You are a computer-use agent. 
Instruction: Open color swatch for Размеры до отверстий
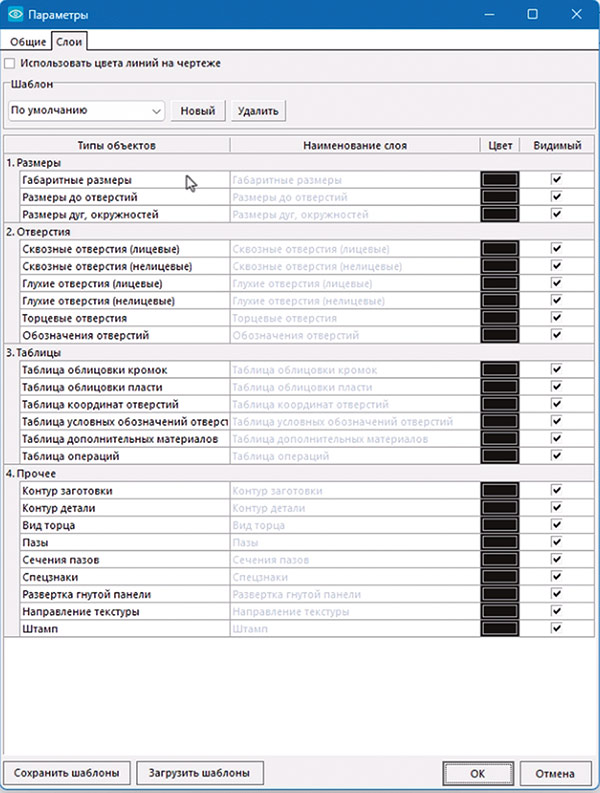(x=499, y=197)
